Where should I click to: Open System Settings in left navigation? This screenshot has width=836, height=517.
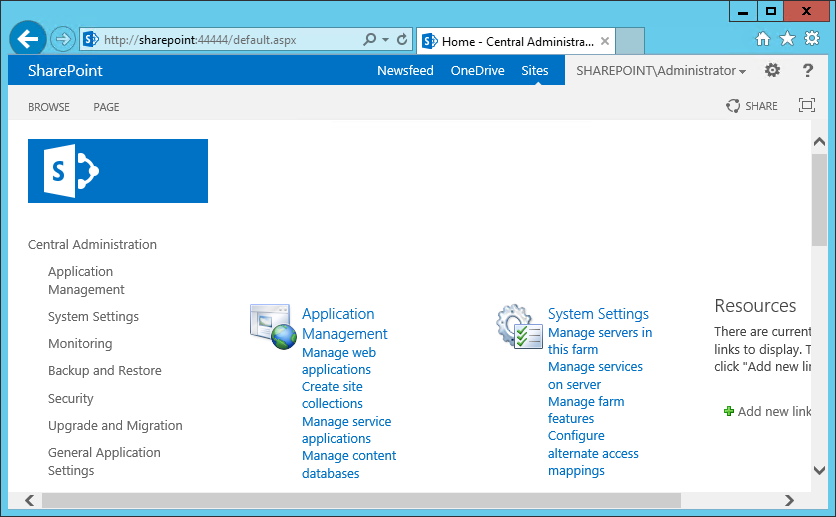(x=93, y=317)
